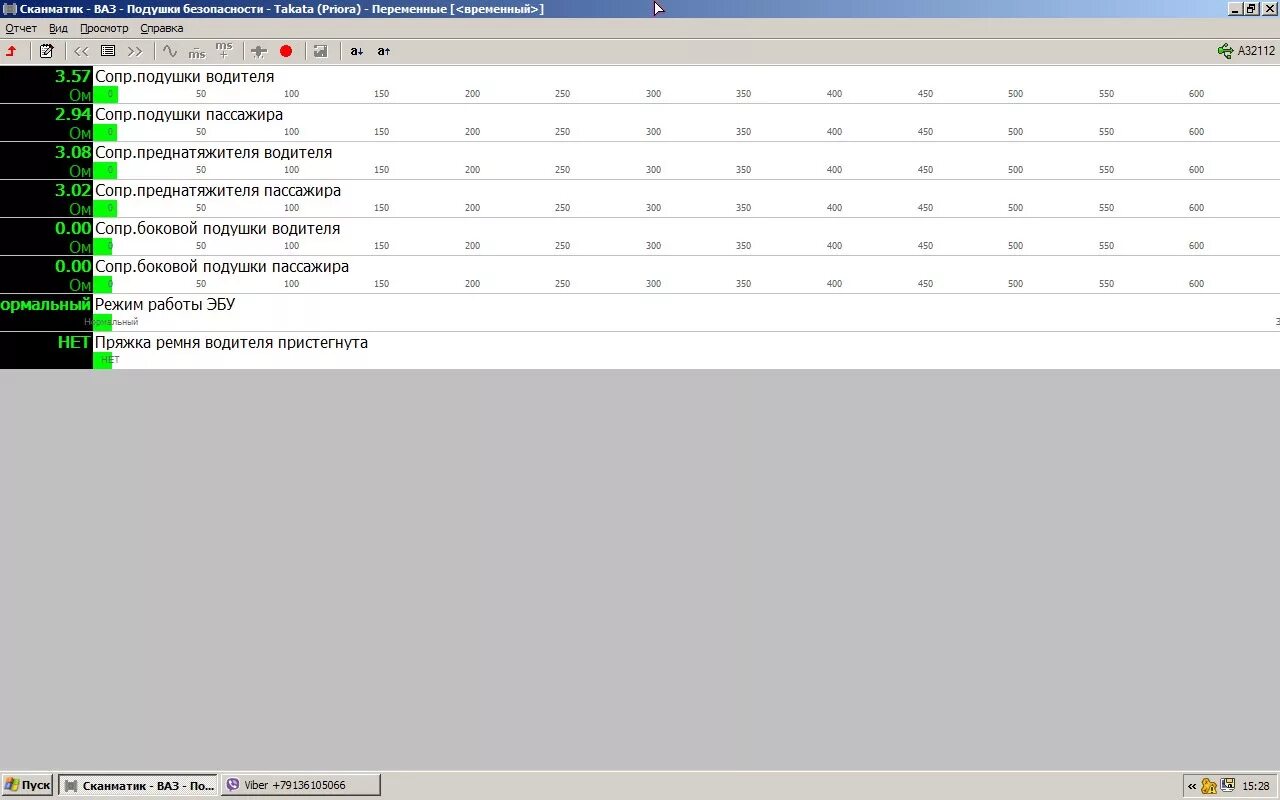Click the security warning tray icon

coord(1209,786)
